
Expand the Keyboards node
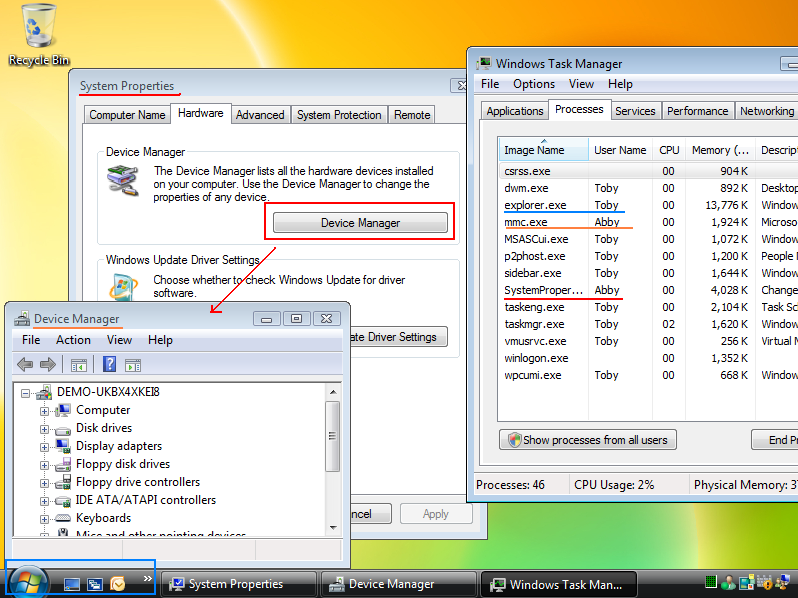(x=44, y=519)
